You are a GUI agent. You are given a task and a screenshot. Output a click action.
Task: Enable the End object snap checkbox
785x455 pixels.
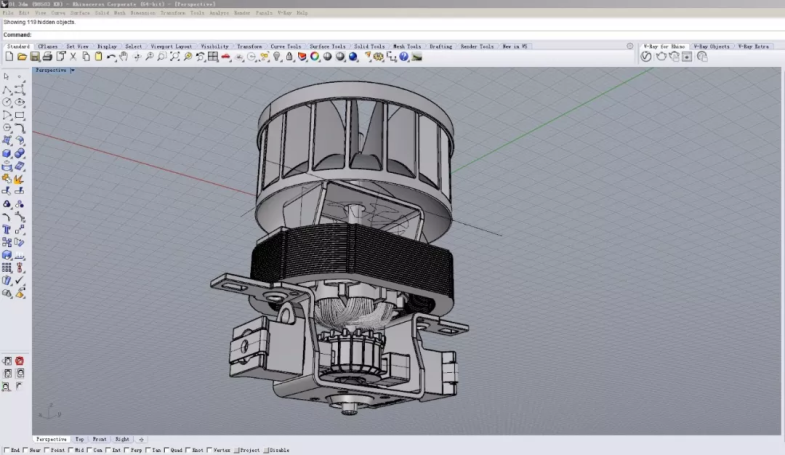pos(7,451)
